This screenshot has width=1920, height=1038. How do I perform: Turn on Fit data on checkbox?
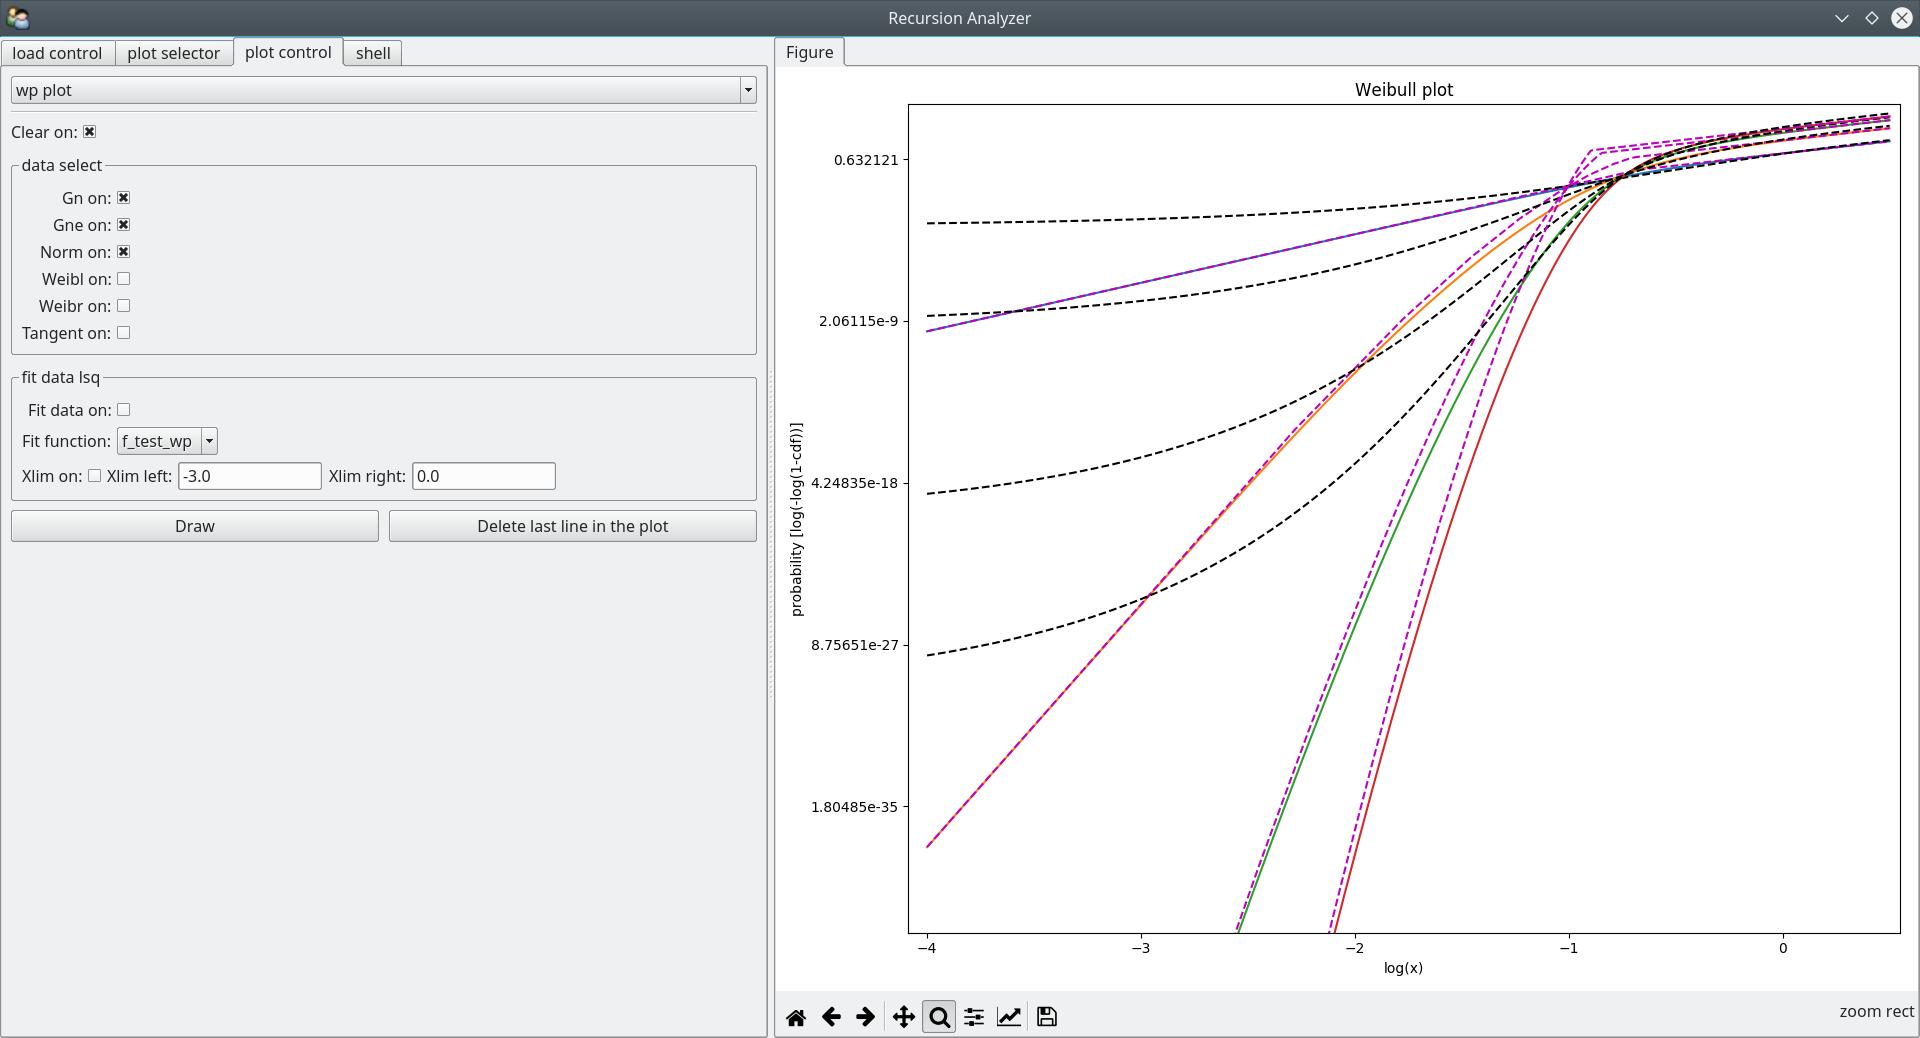(124, 410)
